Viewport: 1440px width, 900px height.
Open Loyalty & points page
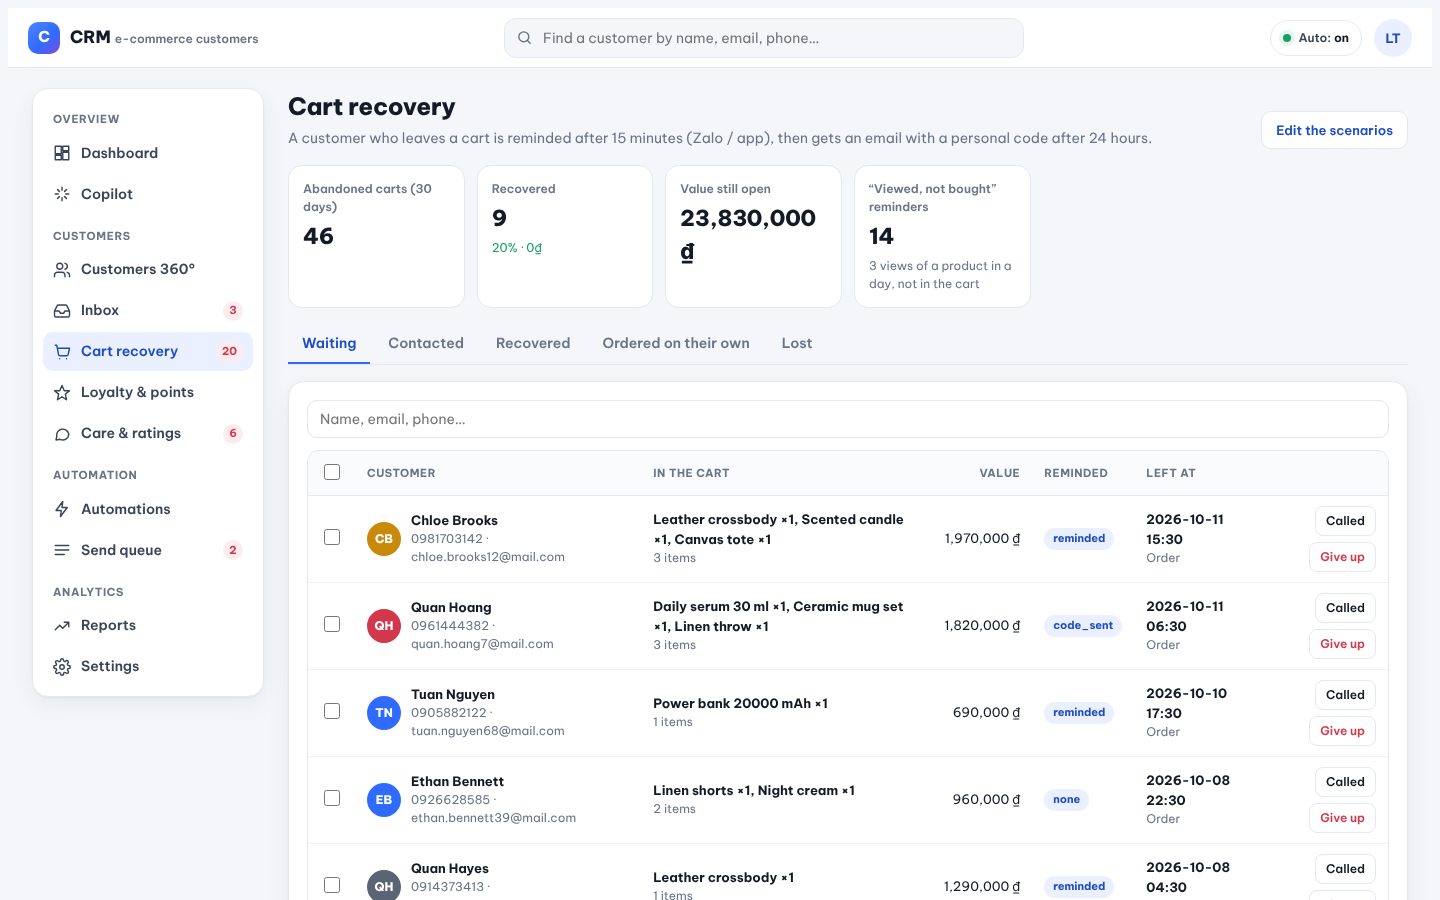[148, 392]
